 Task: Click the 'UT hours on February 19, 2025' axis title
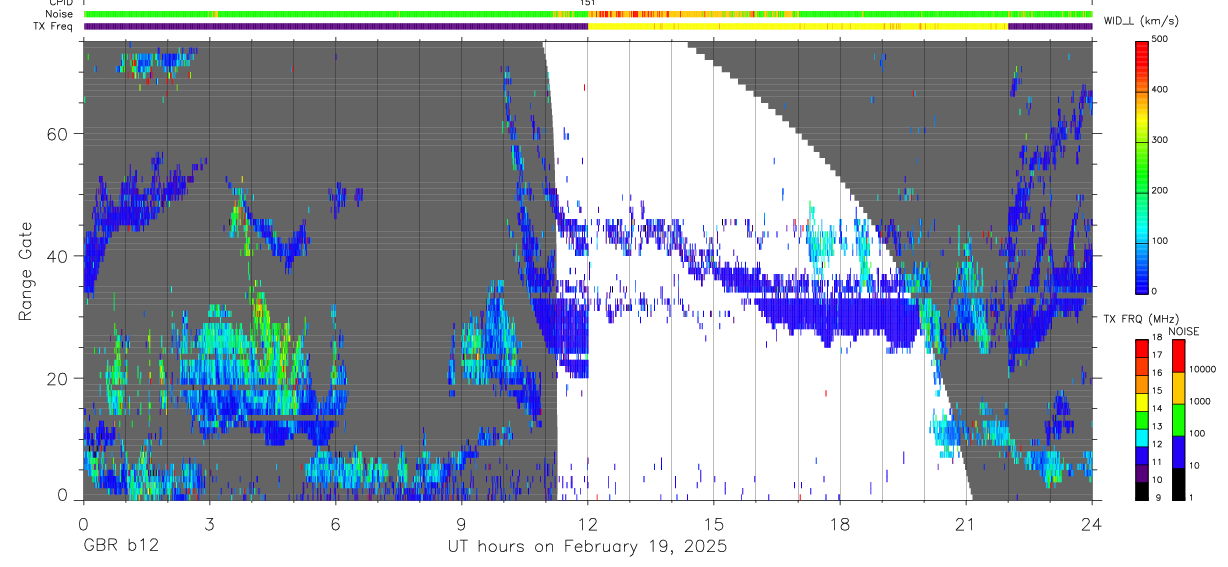coord(586,547)
